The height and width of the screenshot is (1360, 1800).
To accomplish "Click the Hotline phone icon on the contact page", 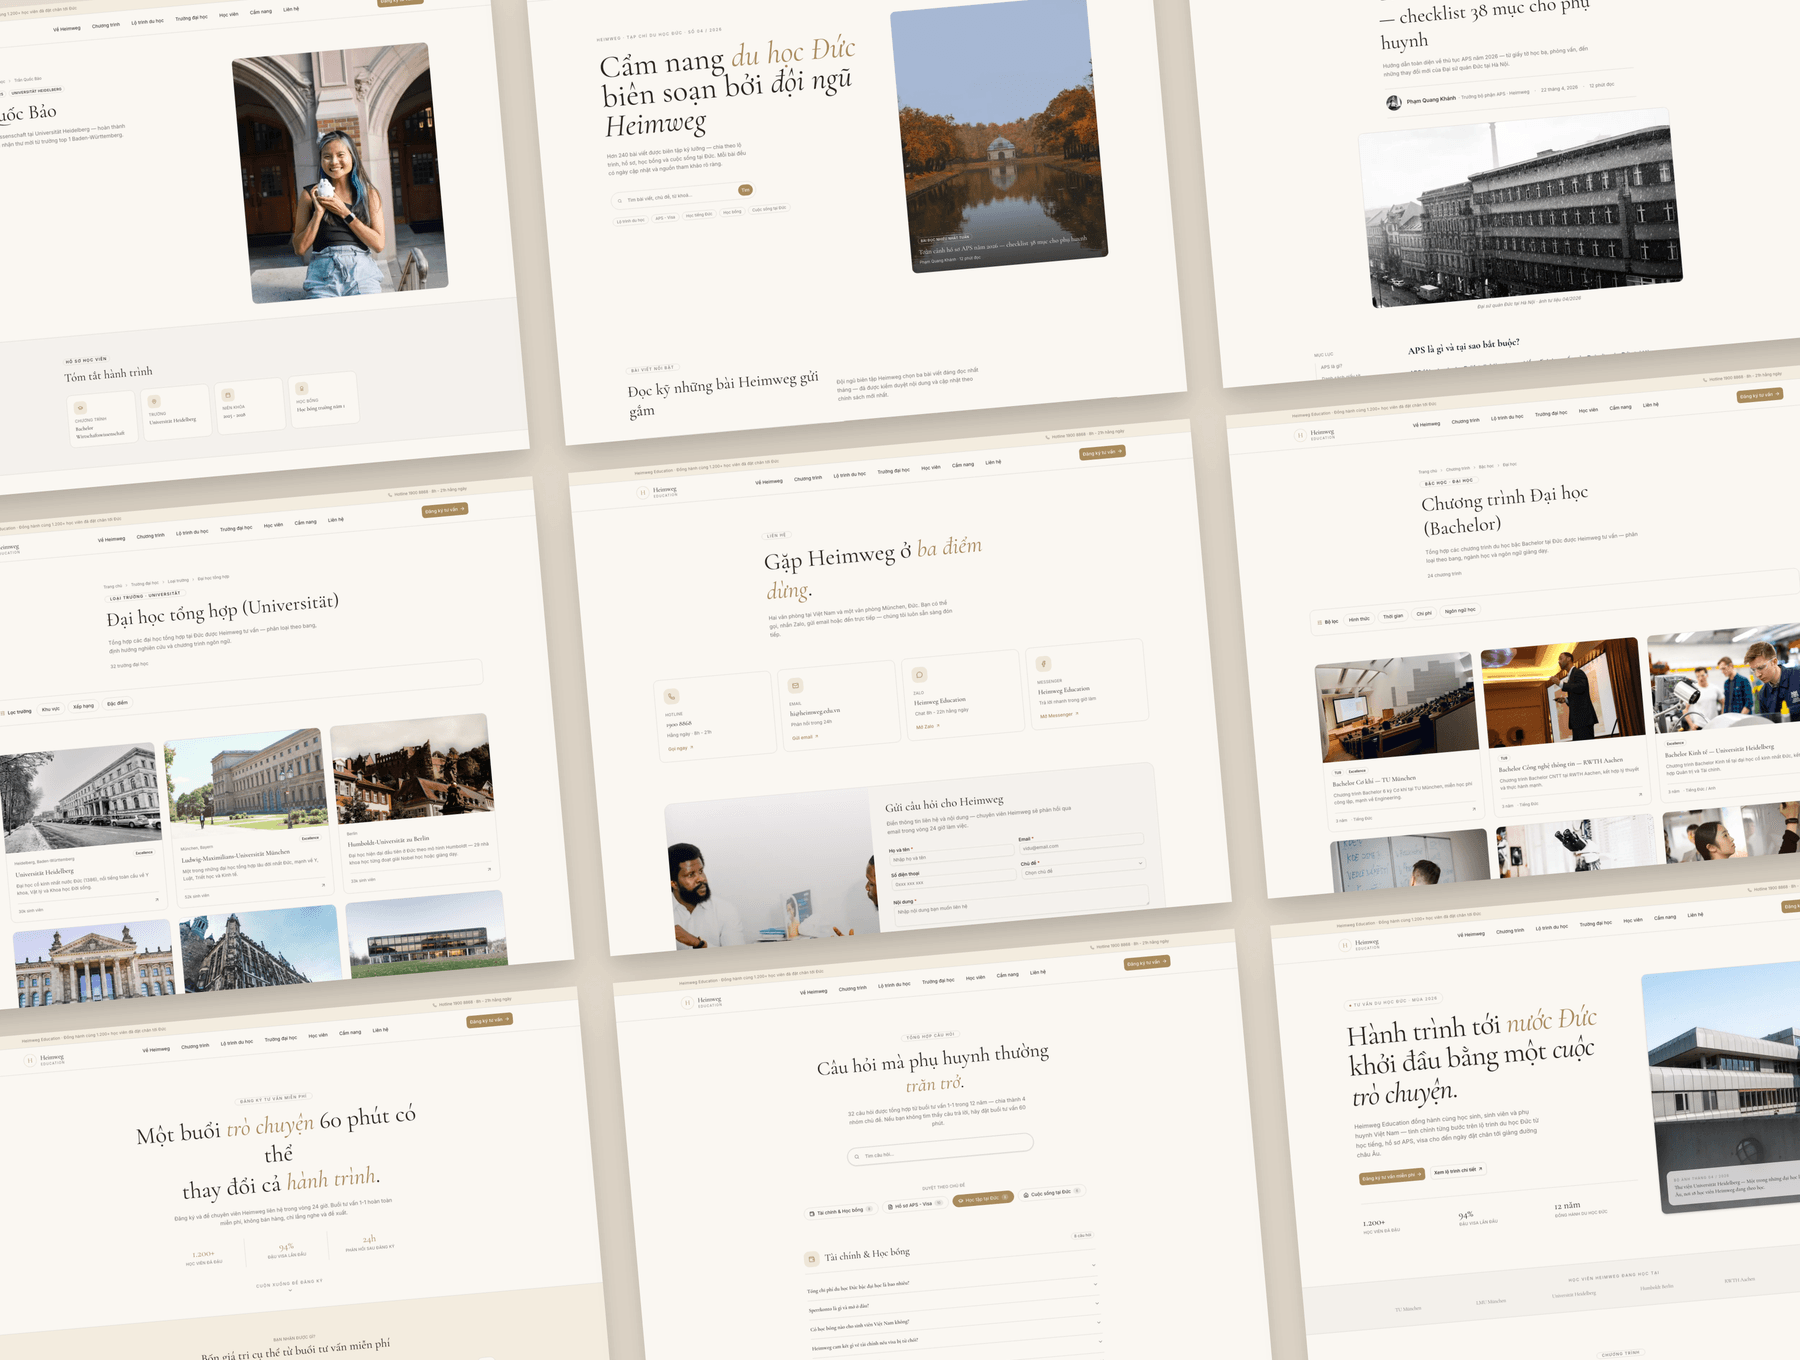I will click(672, 696).
